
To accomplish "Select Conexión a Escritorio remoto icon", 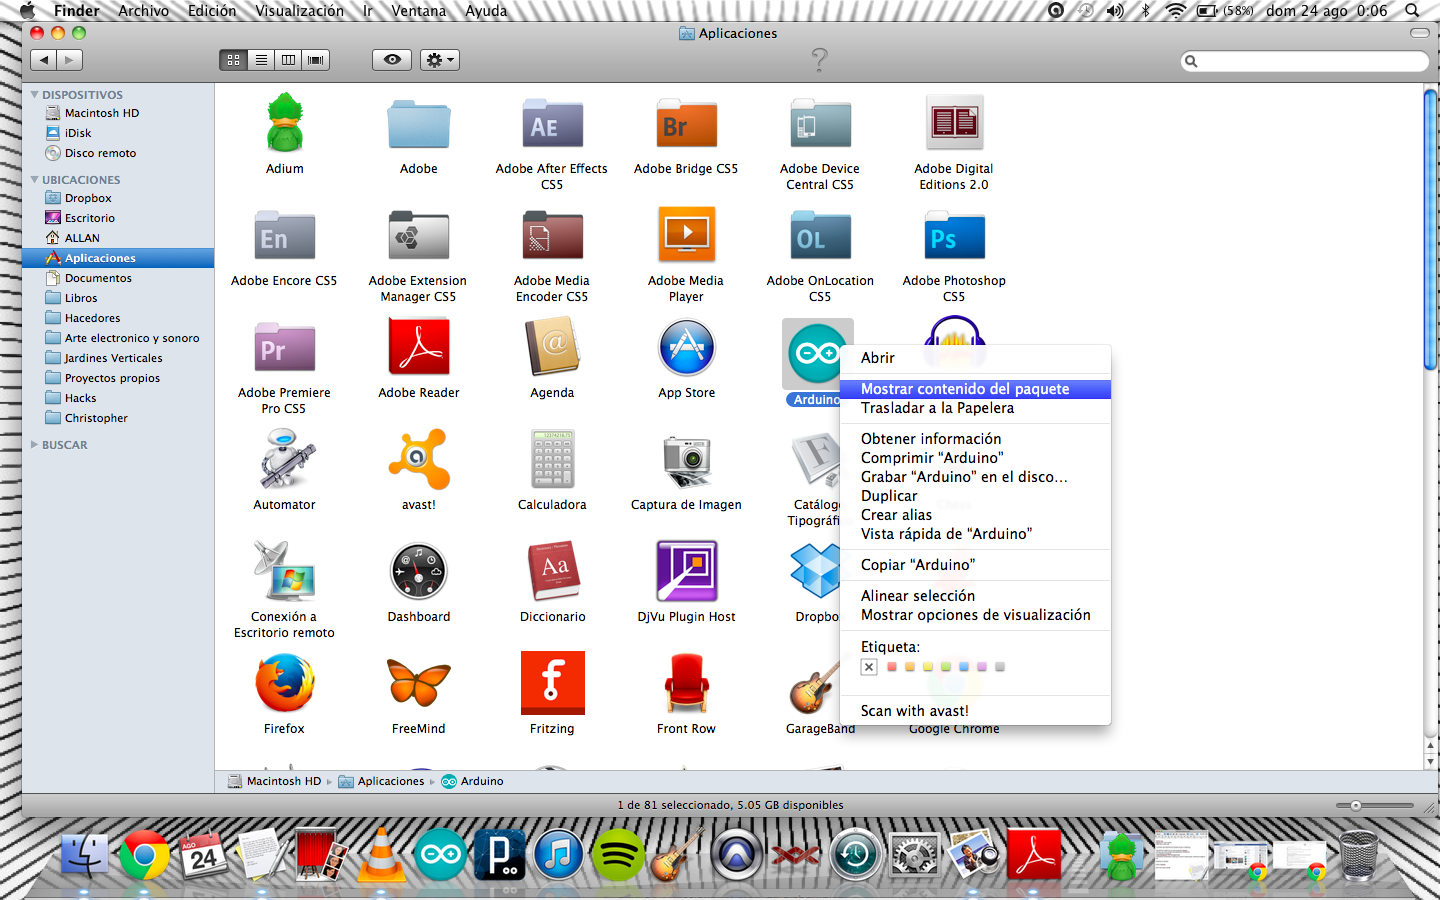I will (x=285, y=571).
